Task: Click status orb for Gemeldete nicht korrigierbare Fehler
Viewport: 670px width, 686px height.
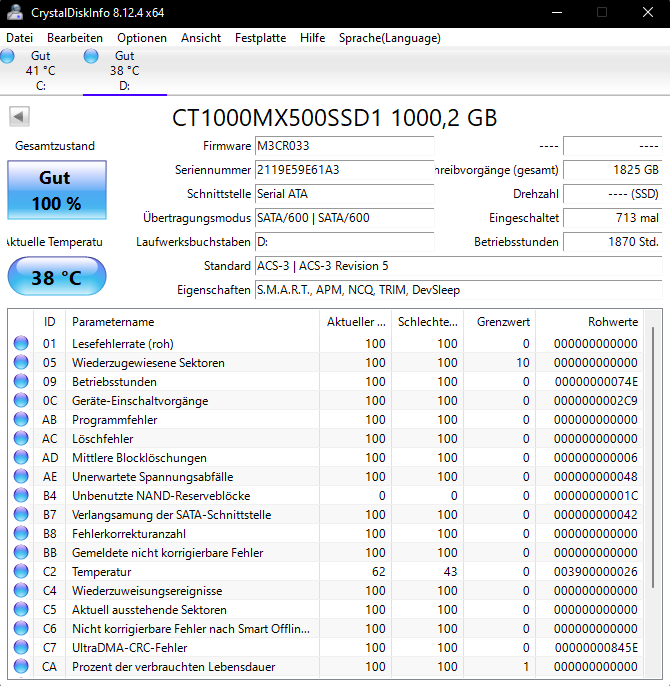Action: tap(21, 553)
